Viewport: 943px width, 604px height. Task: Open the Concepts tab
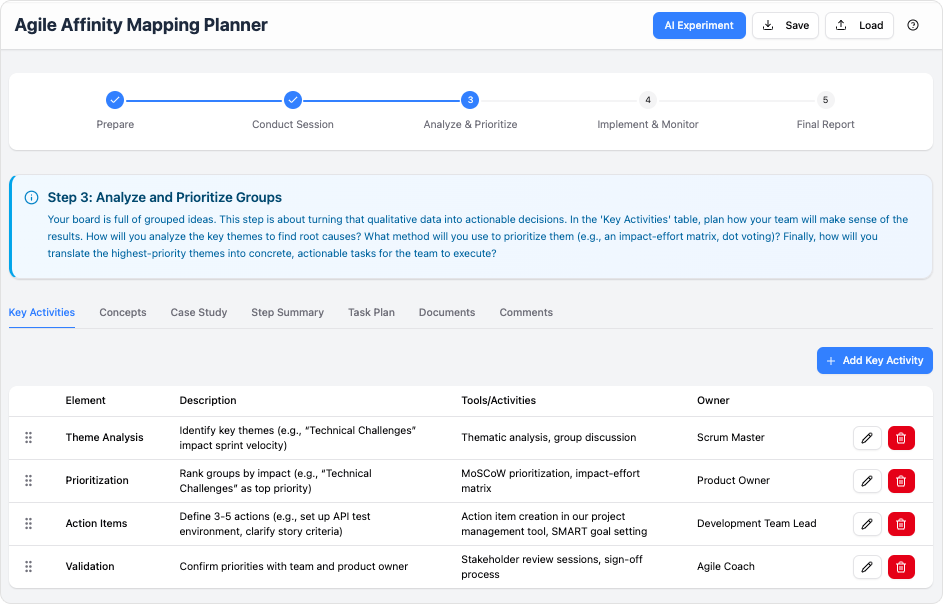(123, 312)
